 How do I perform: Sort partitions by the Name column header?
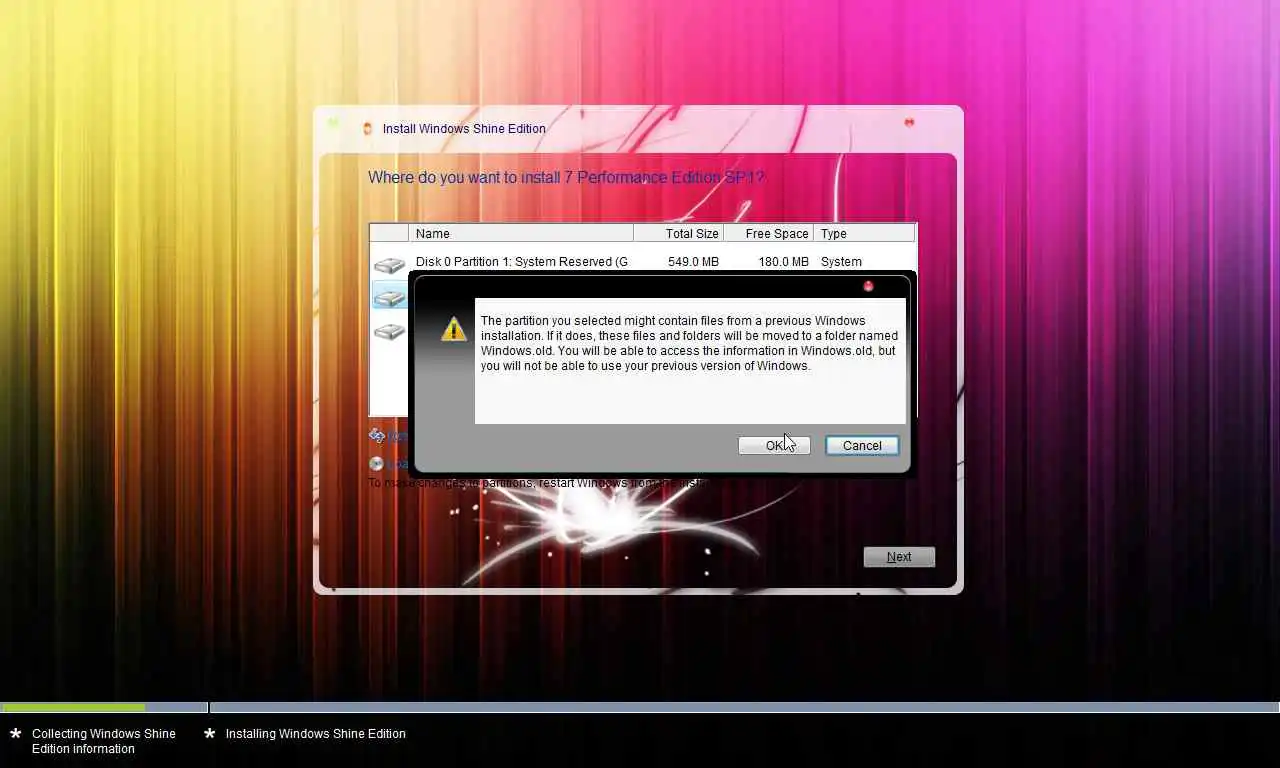521,233
